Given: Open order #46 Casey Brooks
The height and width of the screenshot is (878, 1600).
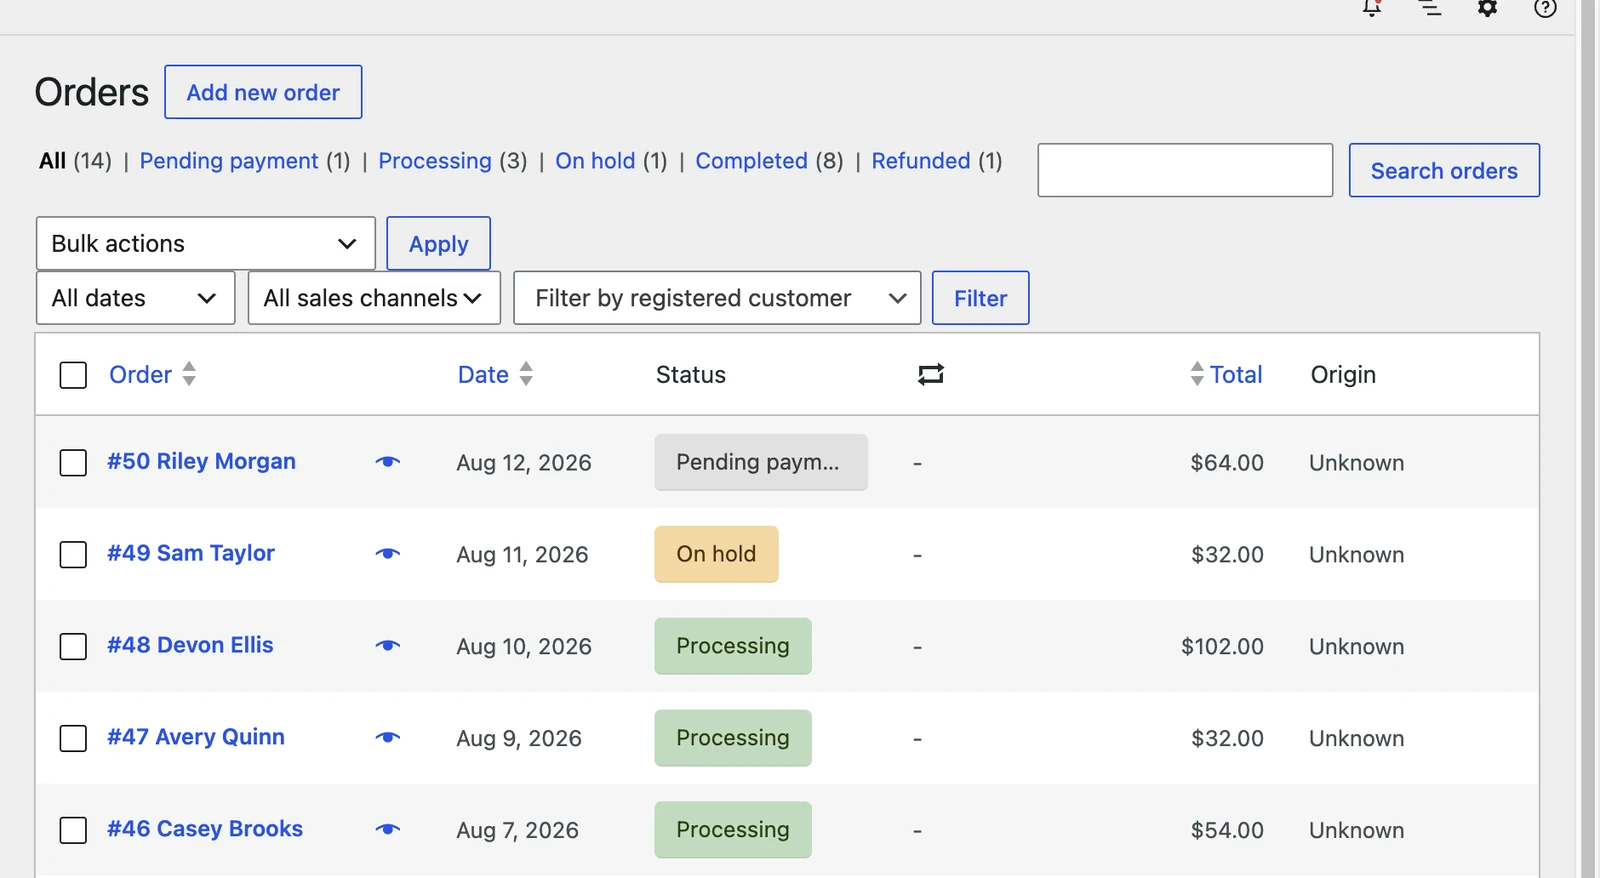Looking at the screenshot, I should (x=204, y=829).
